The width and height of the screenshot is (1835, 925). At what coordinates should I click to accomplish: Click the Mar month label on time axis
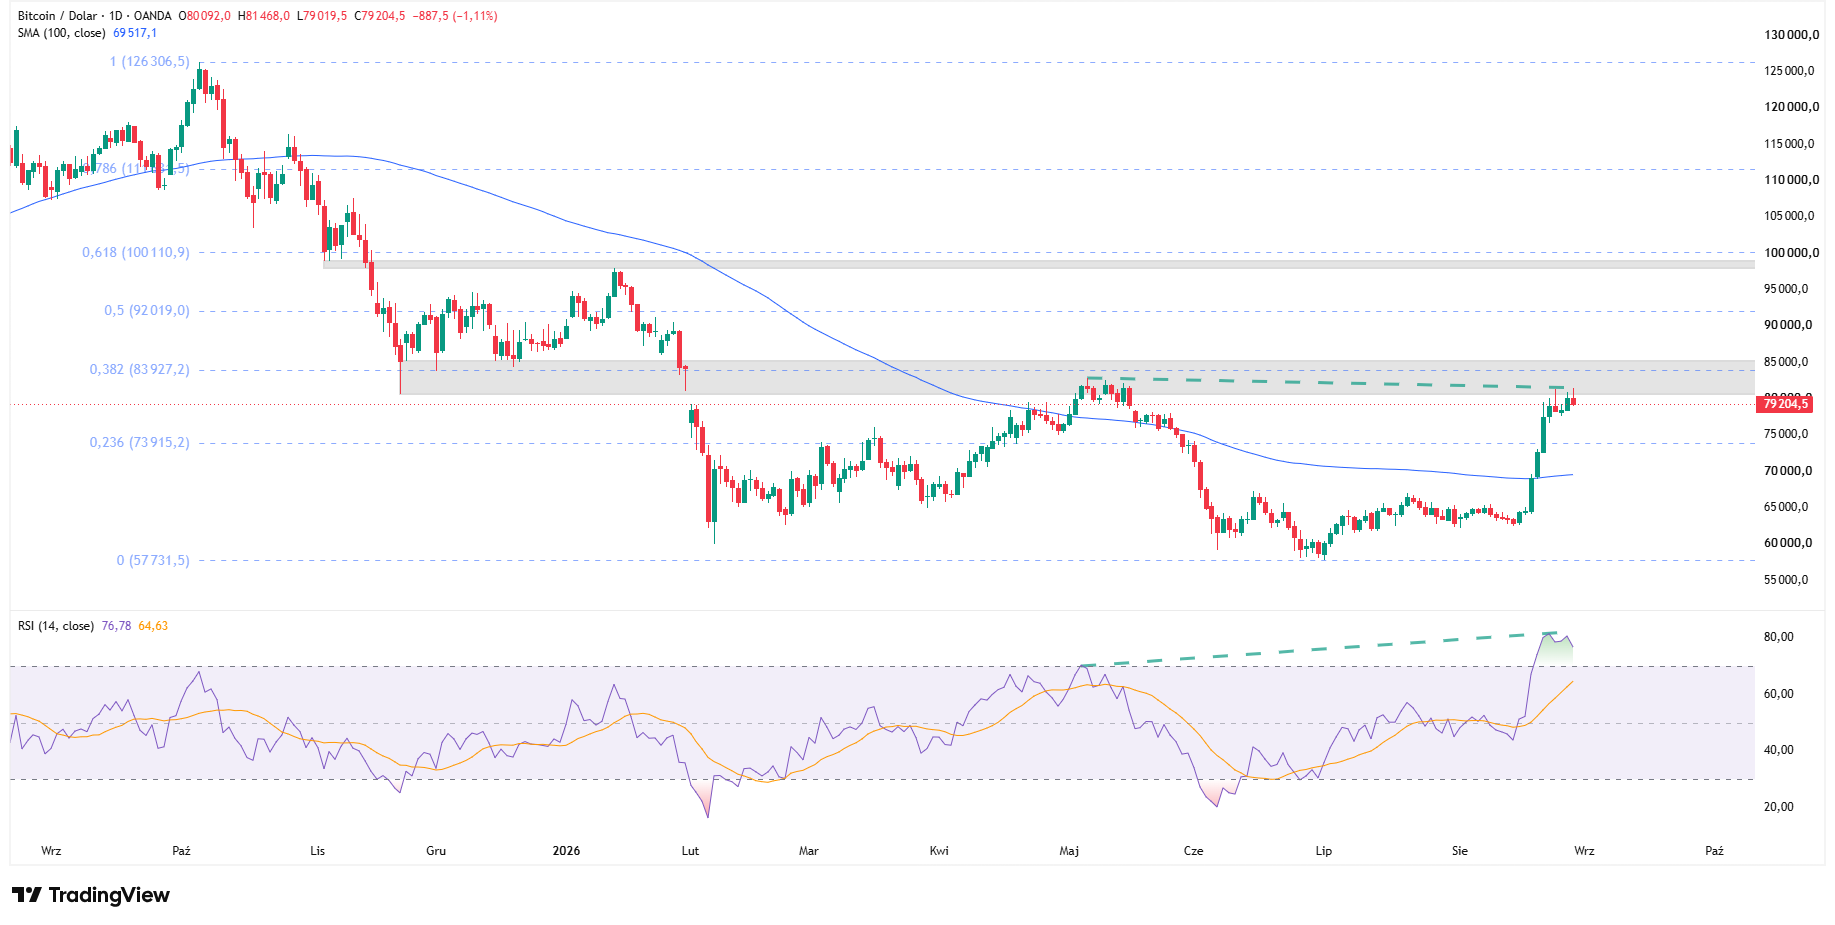[809, 851]
